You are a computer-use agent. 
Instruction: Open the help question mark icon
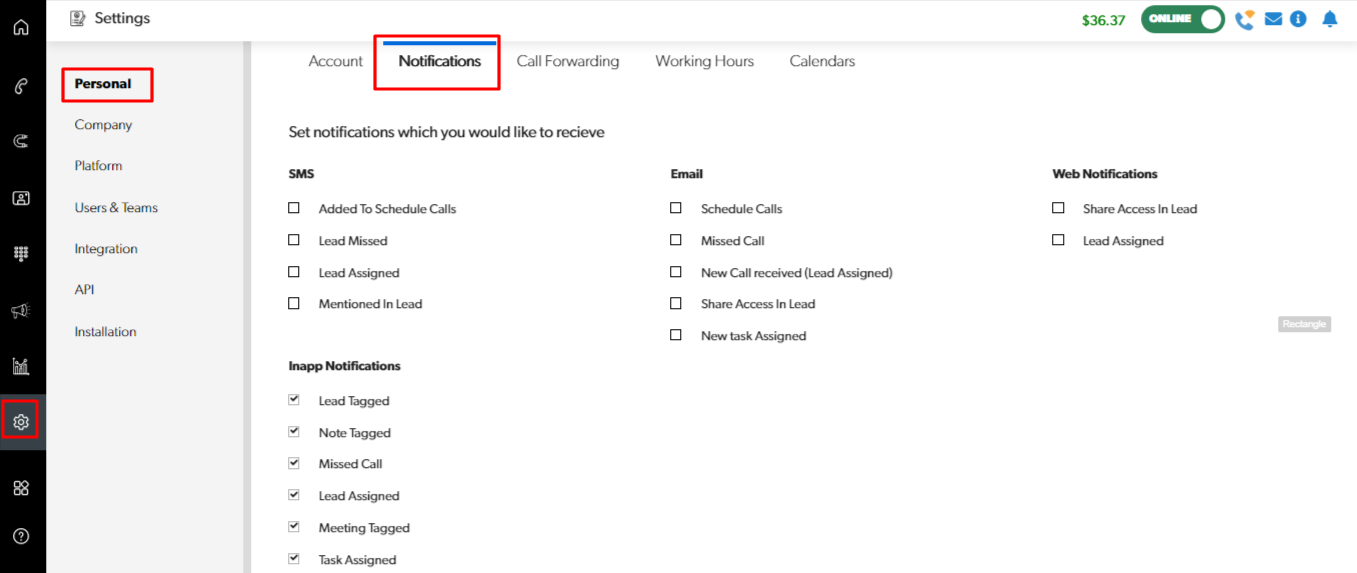tap(21, 536)
